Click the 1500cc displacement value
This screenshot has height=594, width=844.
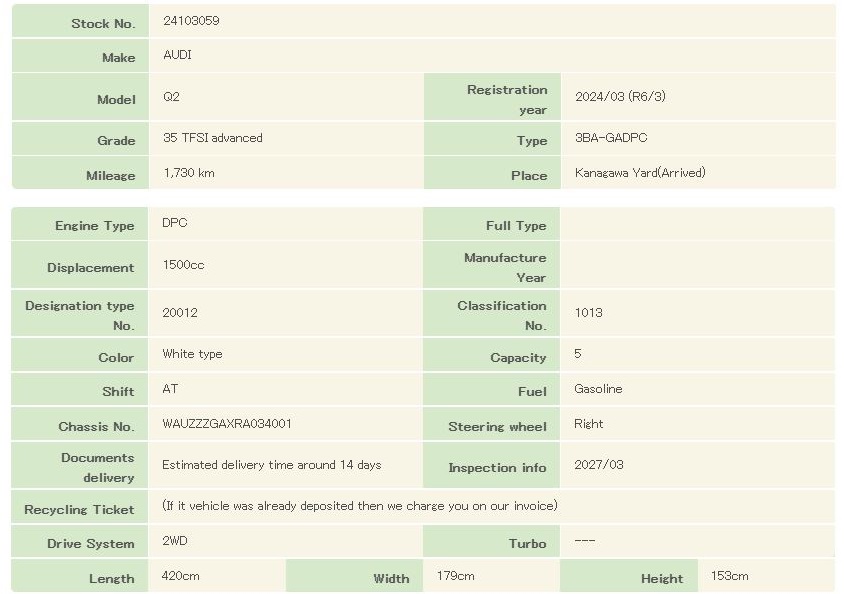point(183,266)
